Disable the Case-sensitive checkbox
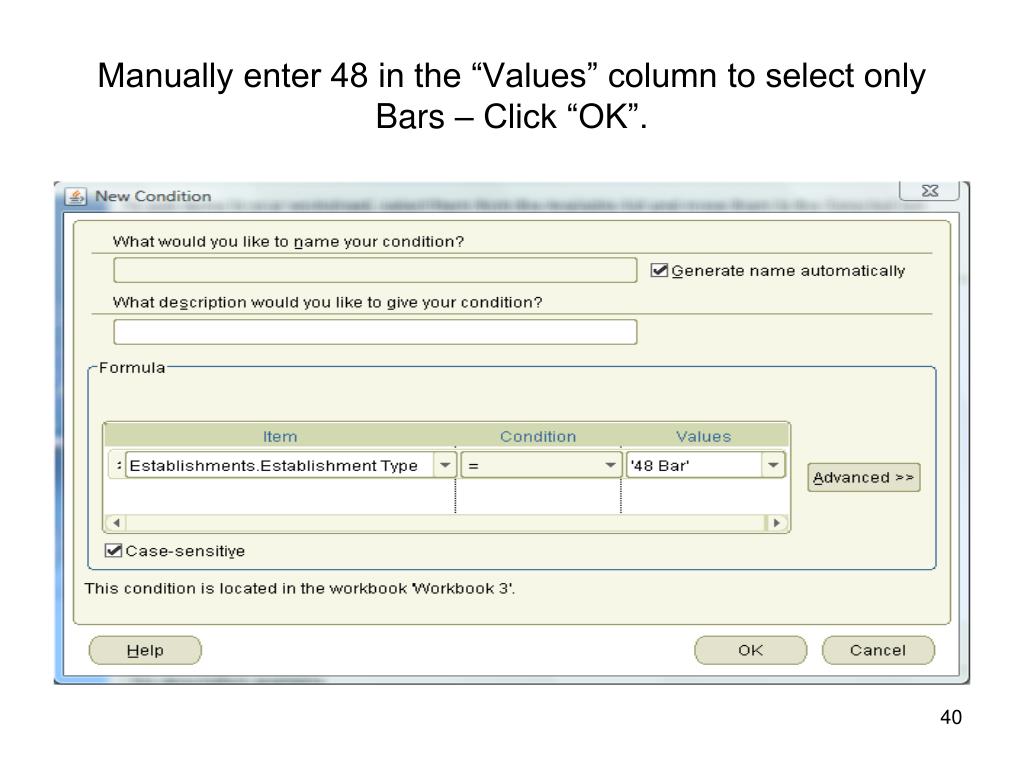1024x768 pixels. tap(114, 550)
